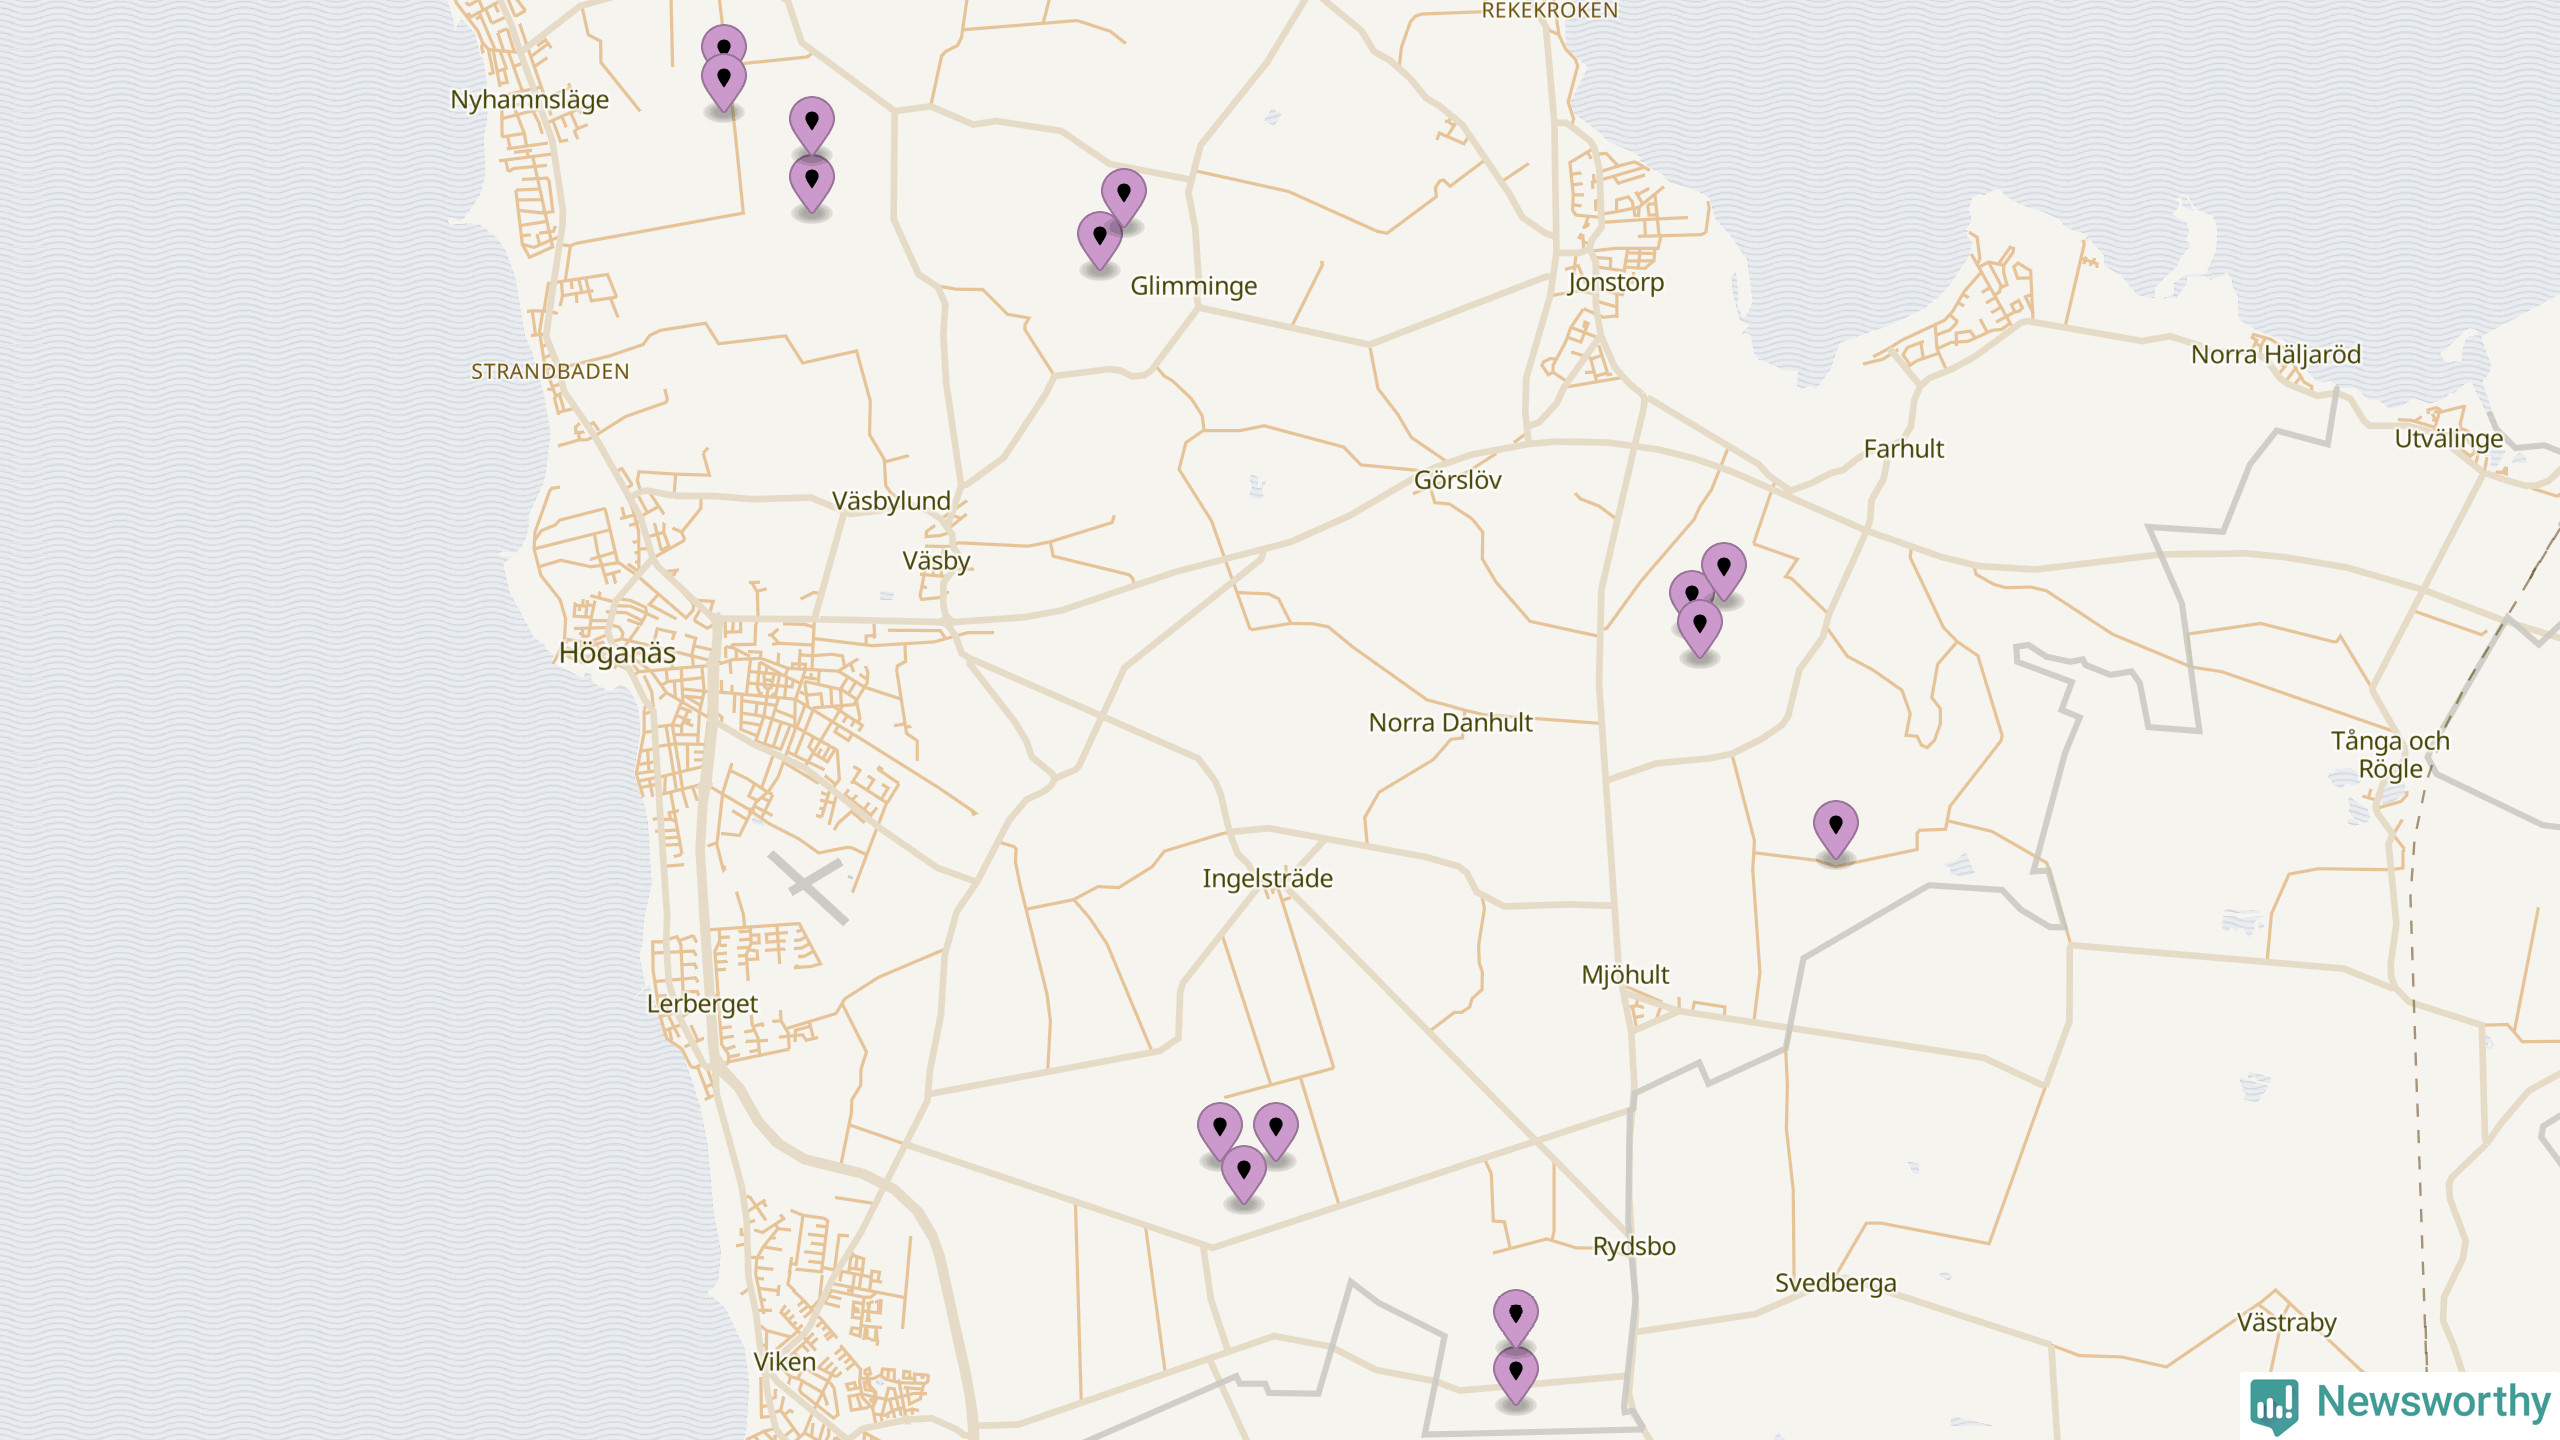This screenshot has width=2560, height=1440.
Task: Click the Västraby place label
Action: coord(2286,1323)
